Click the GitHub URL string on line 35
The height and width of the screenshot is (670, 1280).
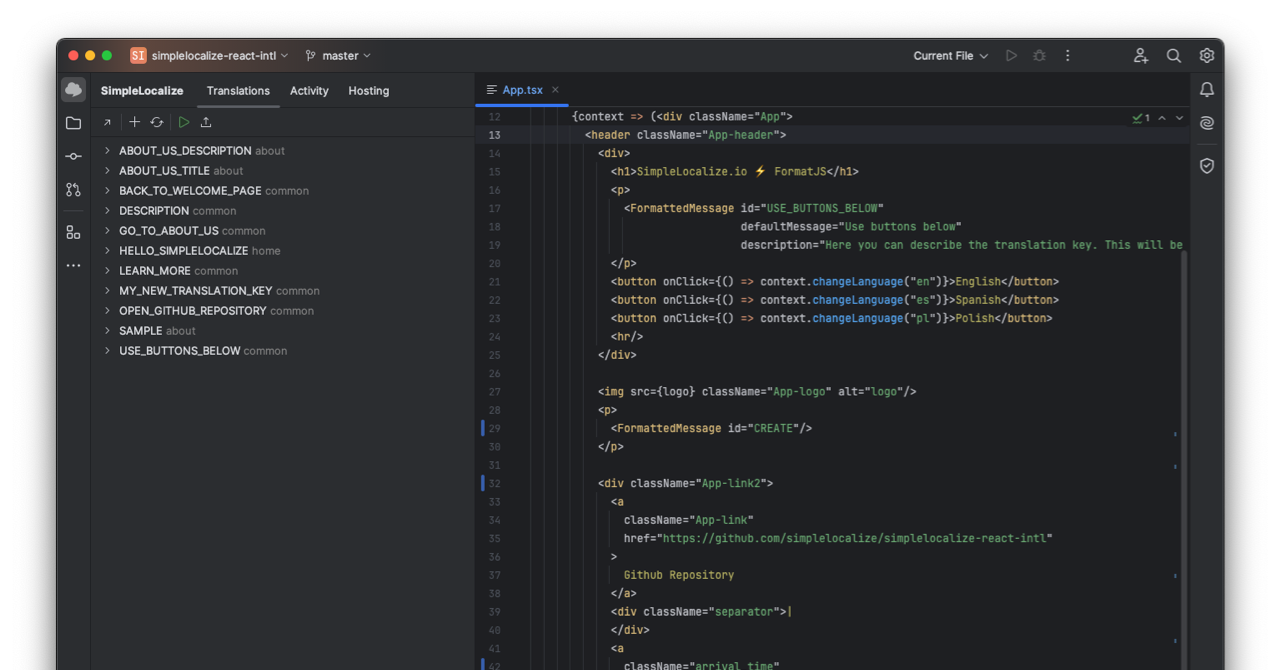click(855, 538)
